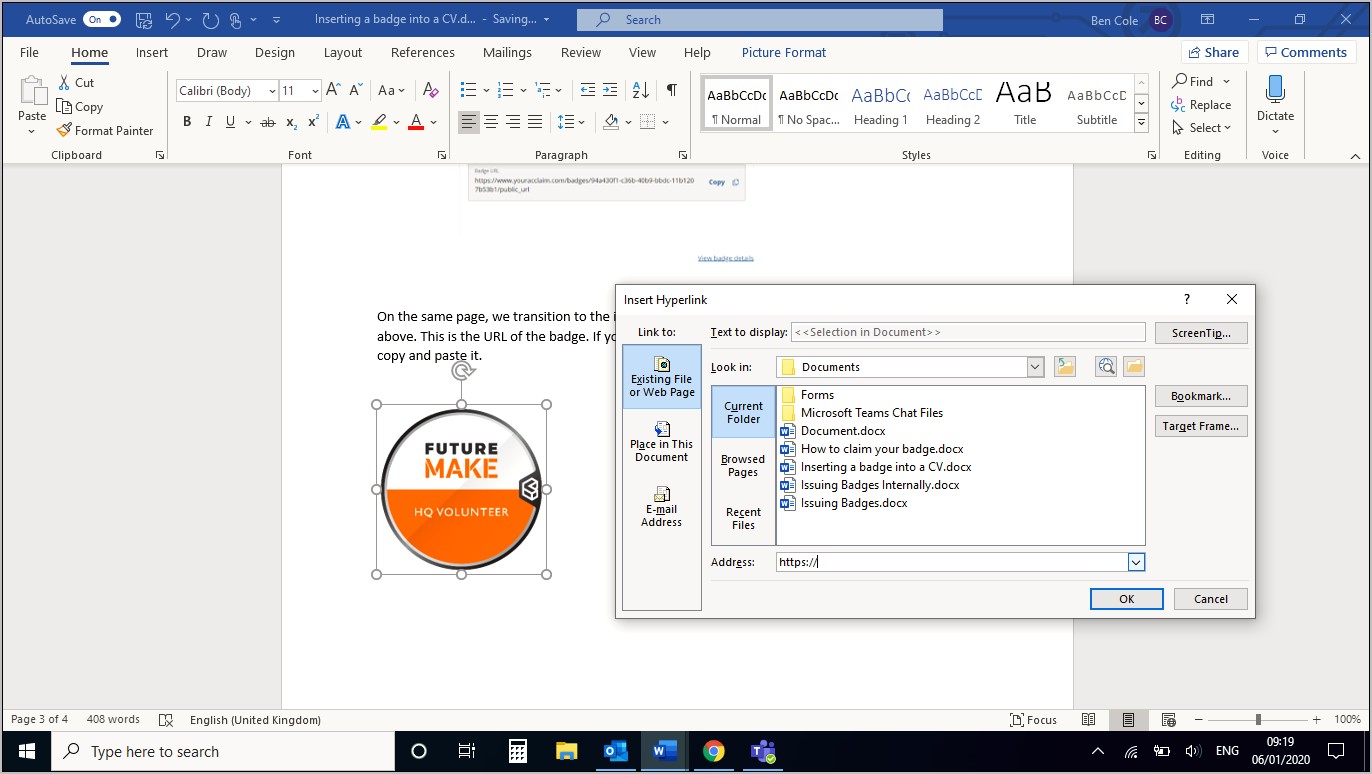Decrease paragraph indent
Viewport: 1372px width, 774px height.
(588, 90)
